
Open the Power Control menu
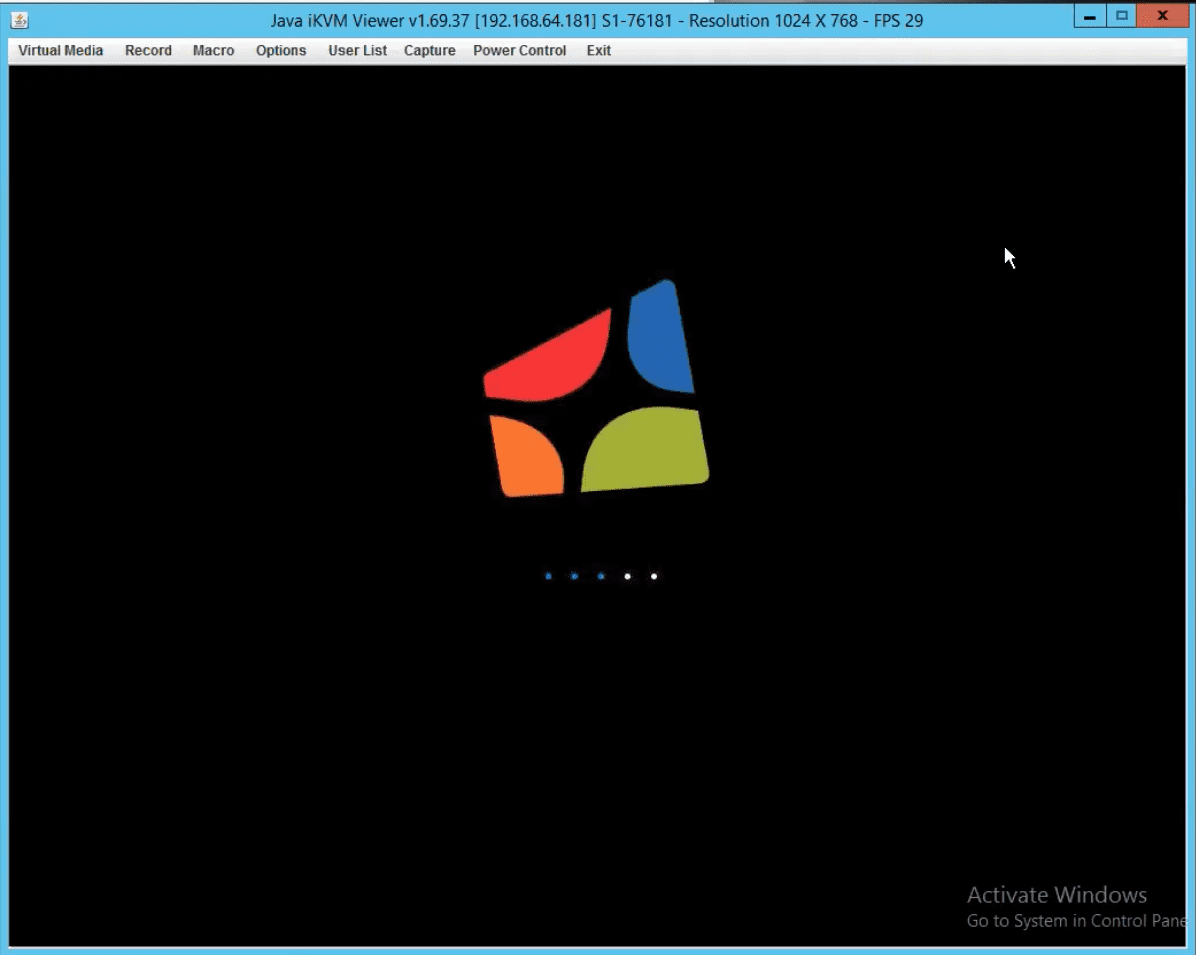point(519,50)
